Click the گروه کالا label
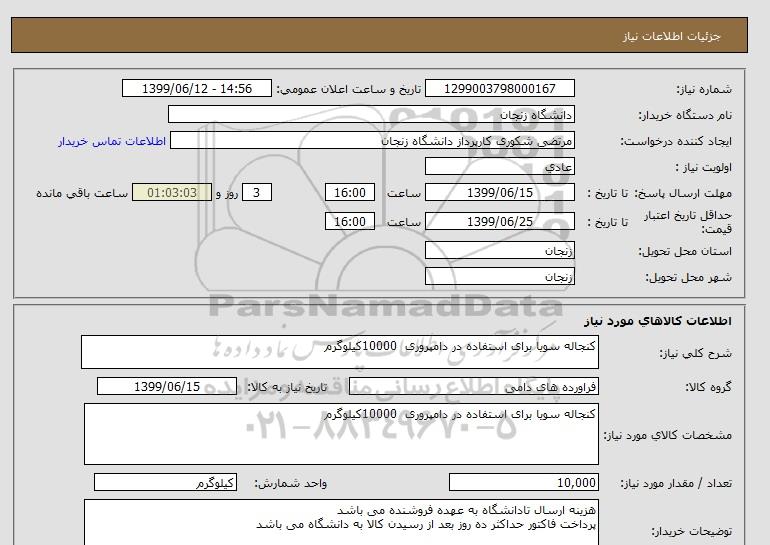Viewport: 770px width, 545px height. pos(708,387)
